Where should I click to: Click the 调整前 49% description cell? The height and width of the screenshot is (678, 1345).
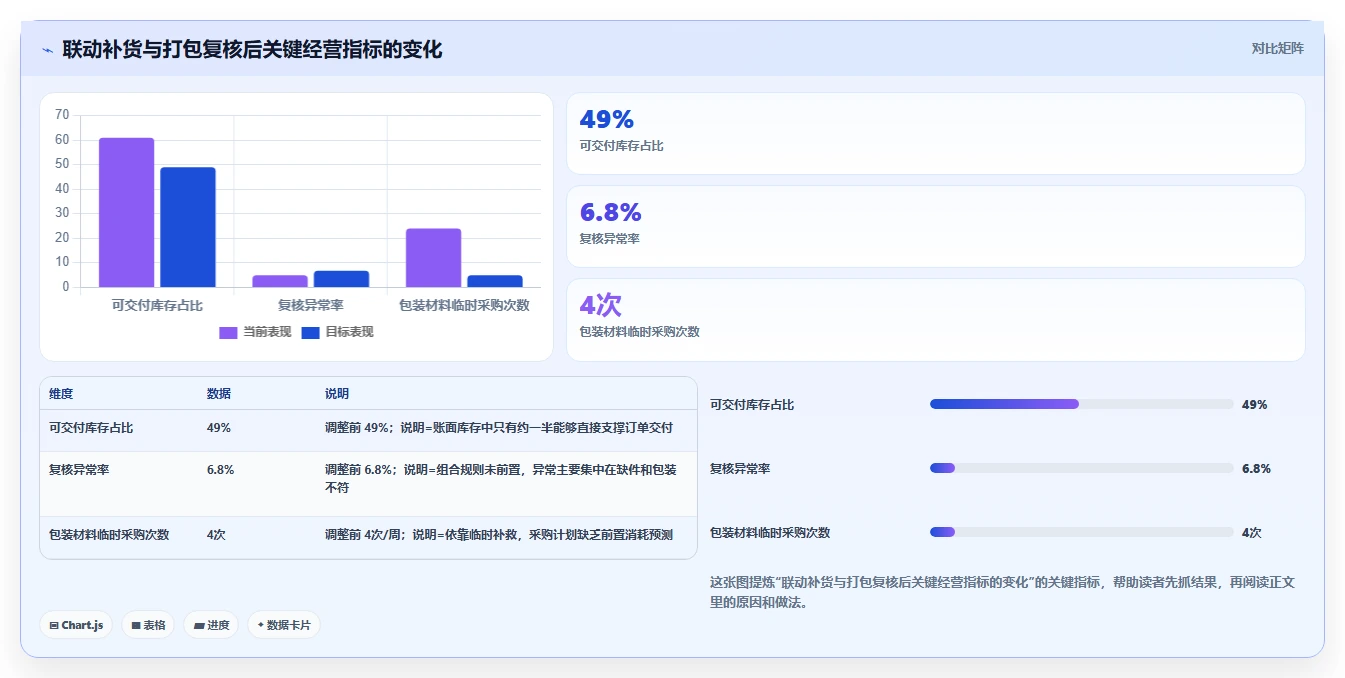point(499,428)
